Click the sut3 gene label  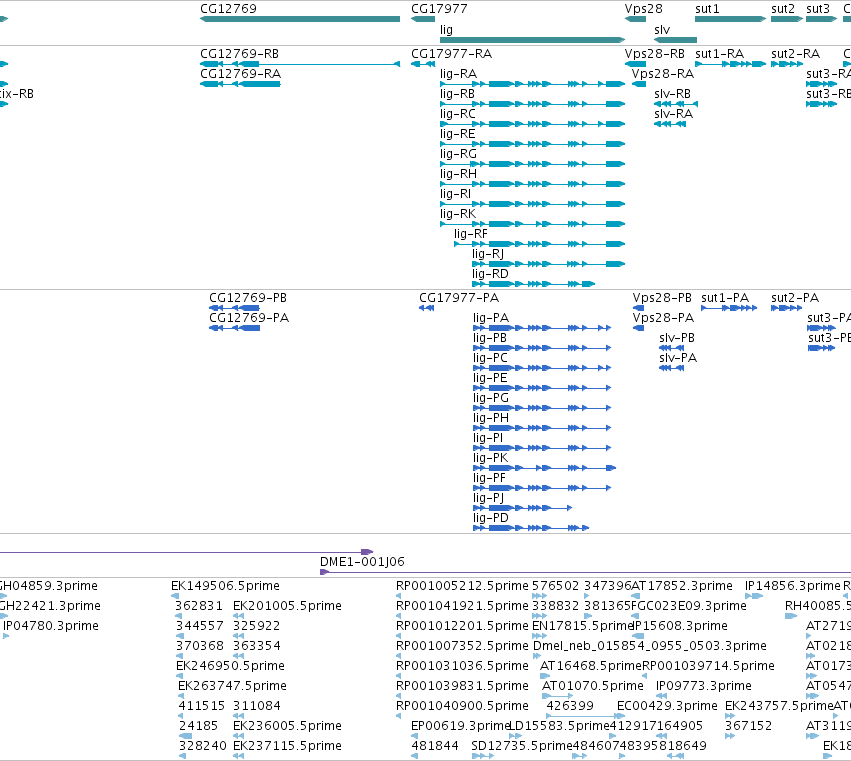coord(818,9)
